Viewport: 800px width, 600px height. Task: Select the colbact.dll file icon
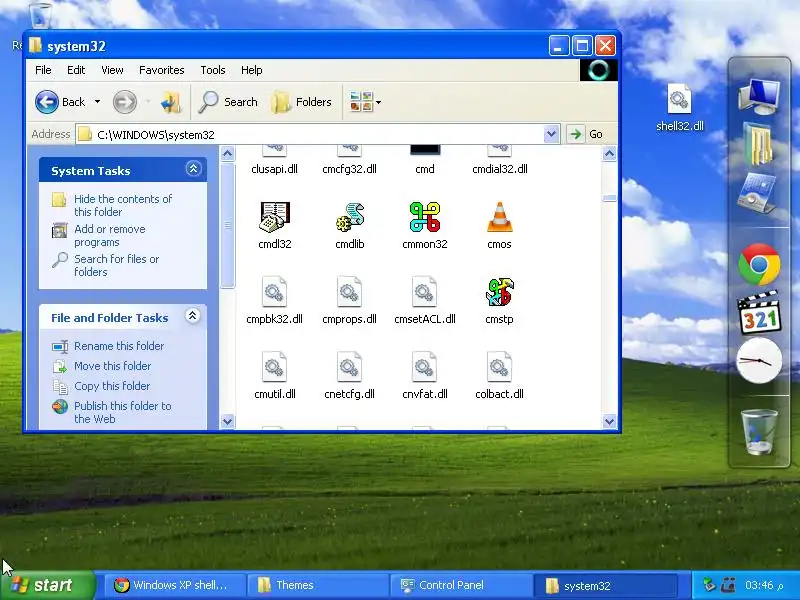point(499,367)
